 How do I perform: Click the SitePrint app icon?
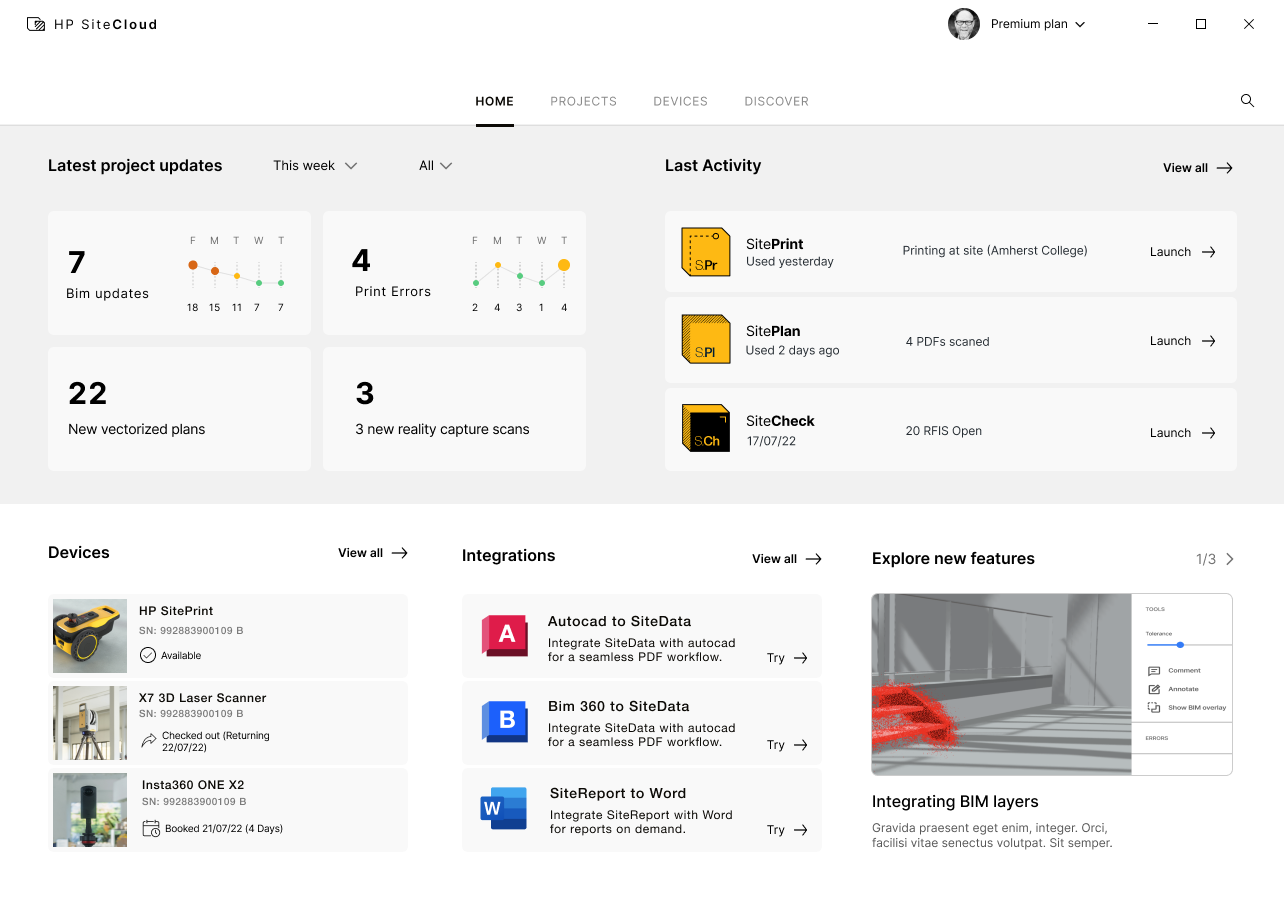coord(705,252)
